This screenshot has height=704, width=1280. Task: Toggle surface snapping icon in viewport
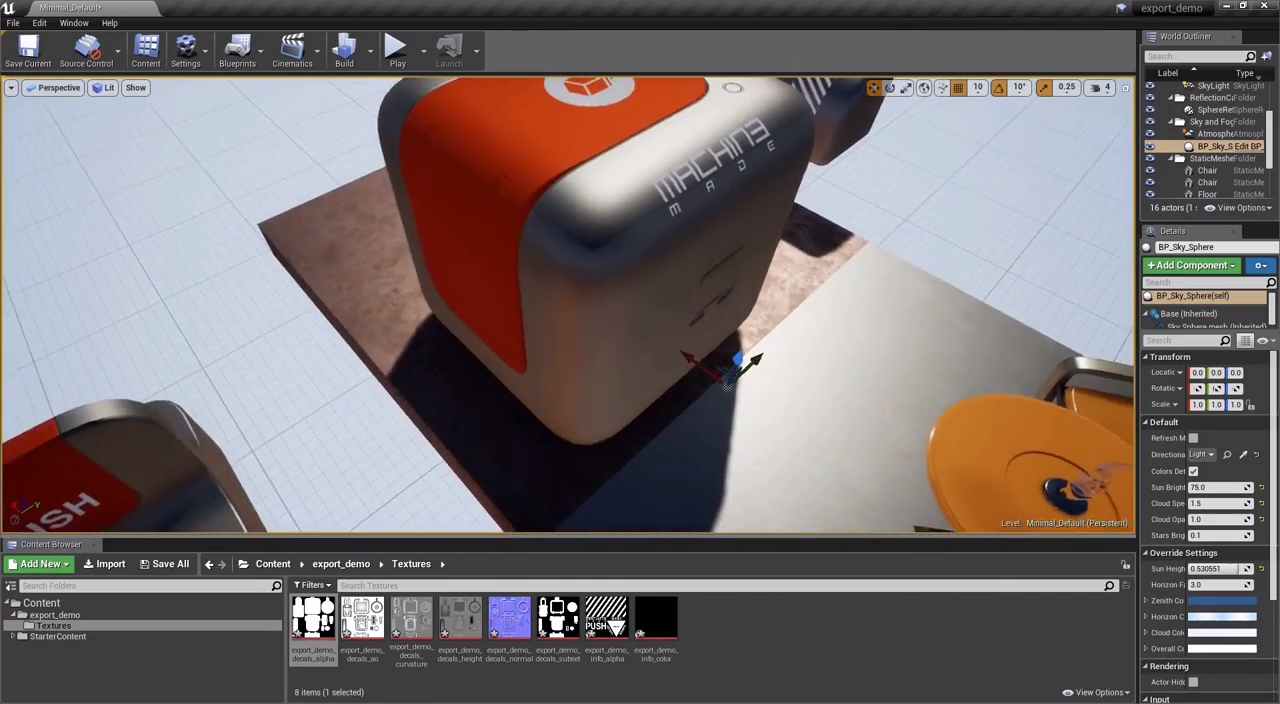(942, 88)
